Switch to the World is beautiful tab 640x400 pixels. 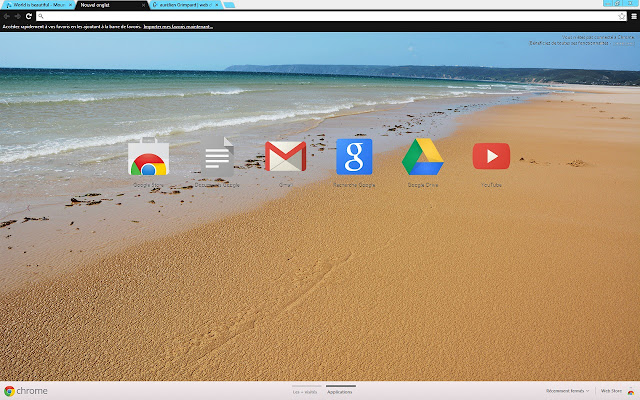click(x=39, y=5)
